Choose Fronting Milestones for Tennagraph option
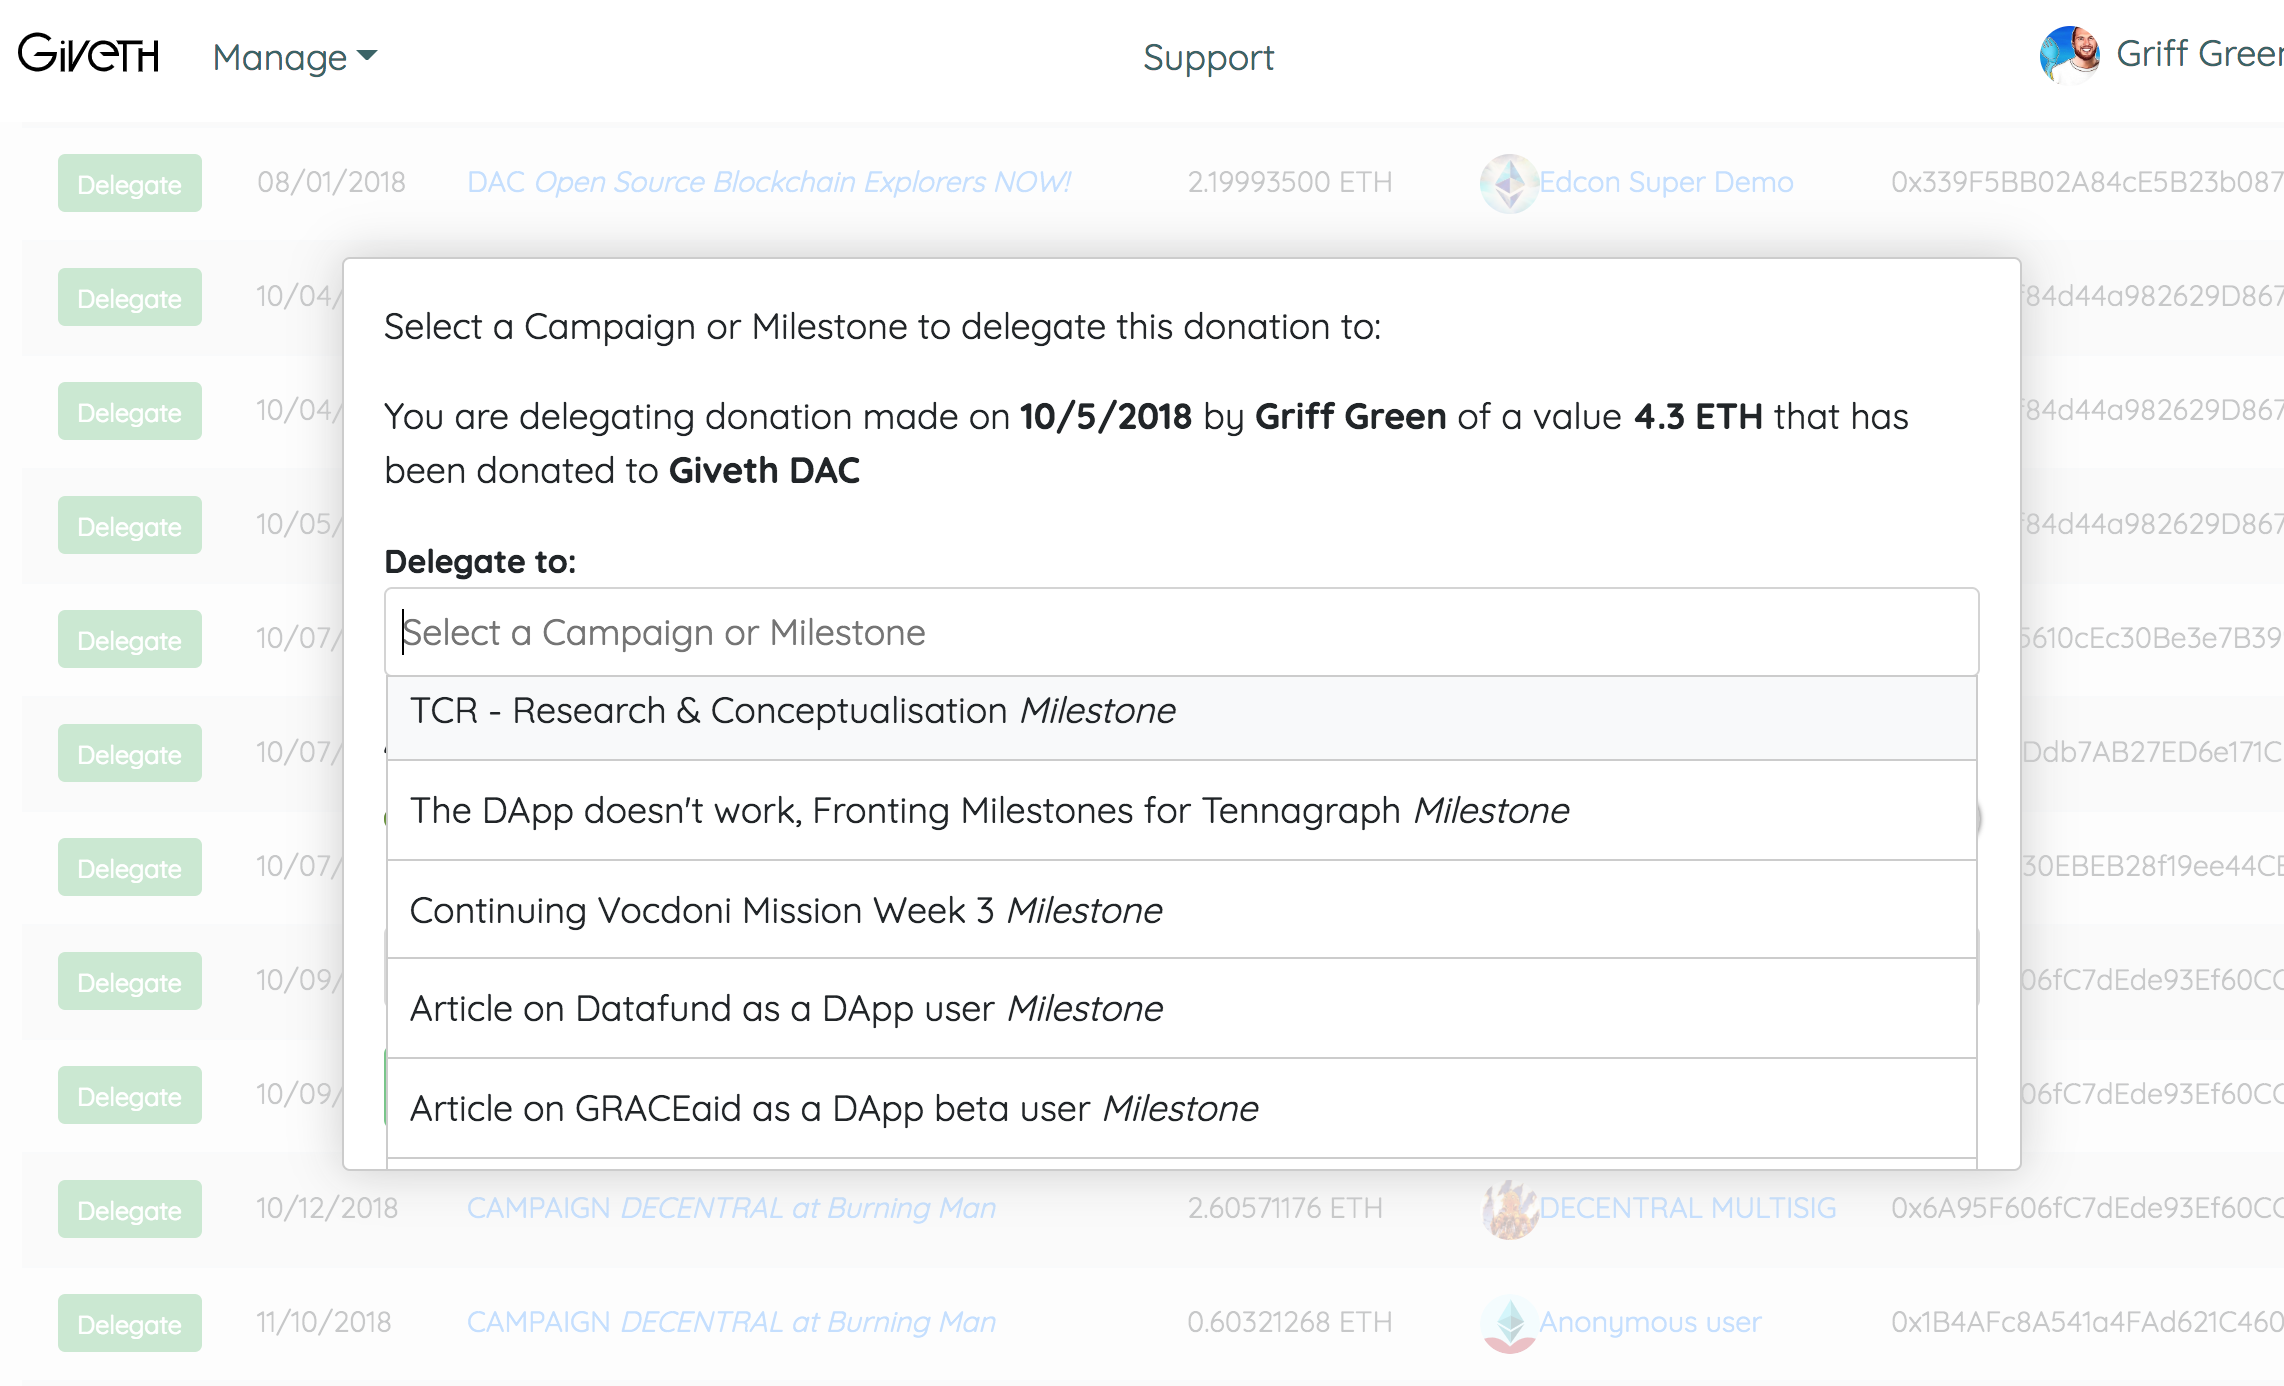 click(1181, 811)
